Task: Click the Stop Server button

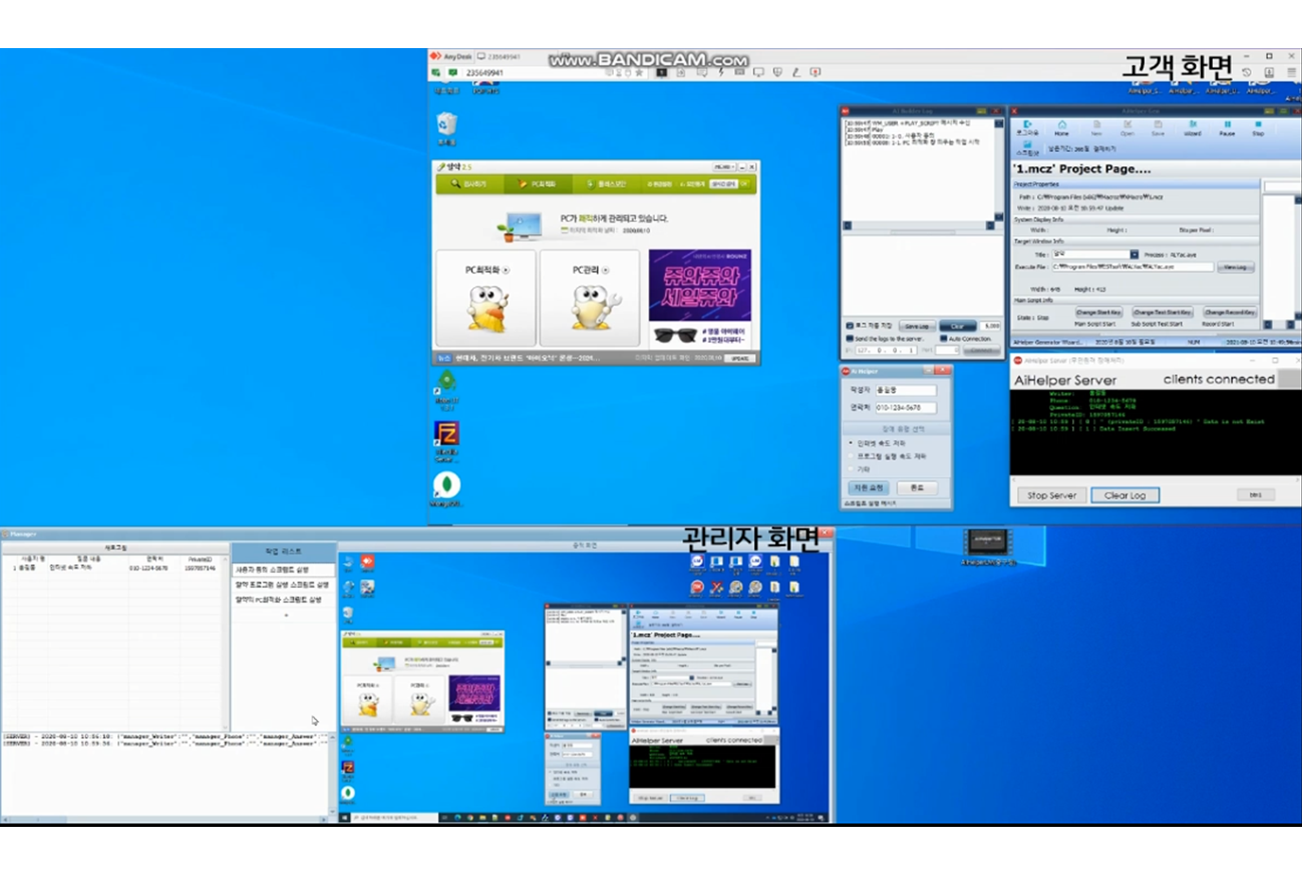Action: point(1051,495)
